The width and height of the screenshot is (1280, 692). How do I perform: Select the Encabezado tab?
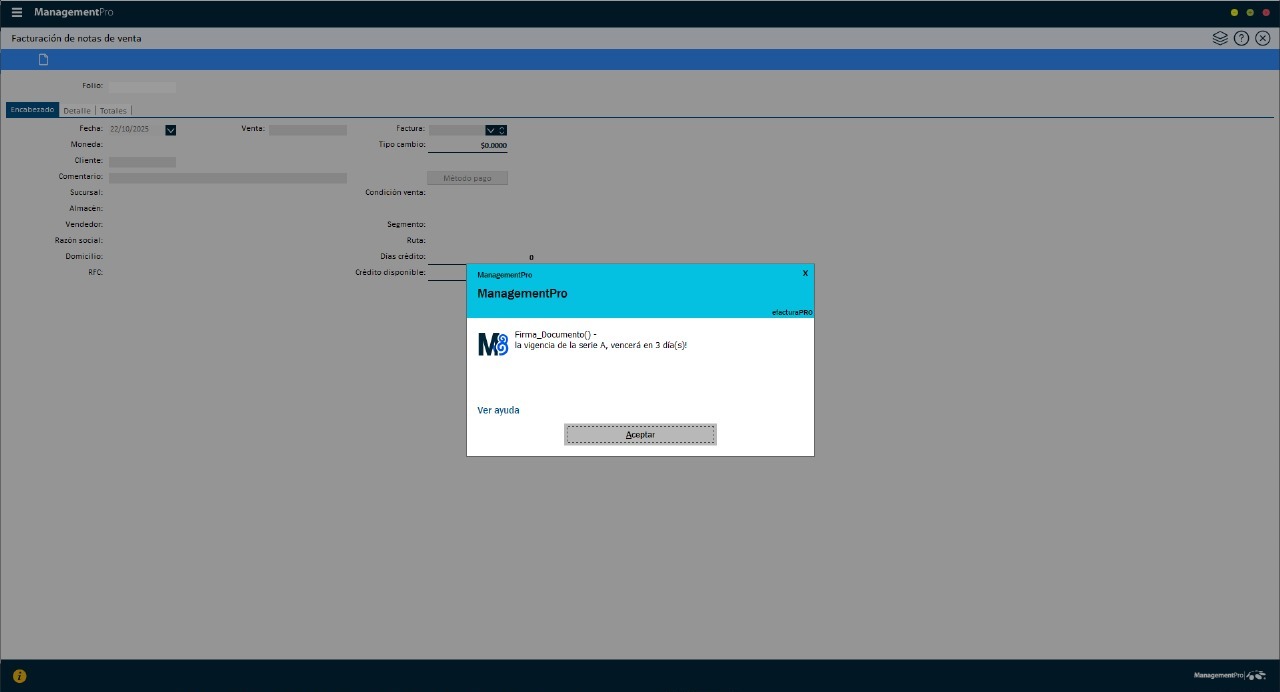(x=32, y=110)
